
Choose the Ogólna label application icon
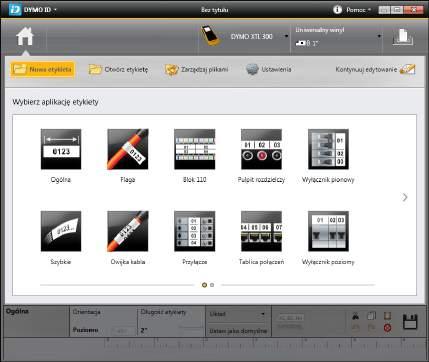pyautogui.click(x=61, y=149)
